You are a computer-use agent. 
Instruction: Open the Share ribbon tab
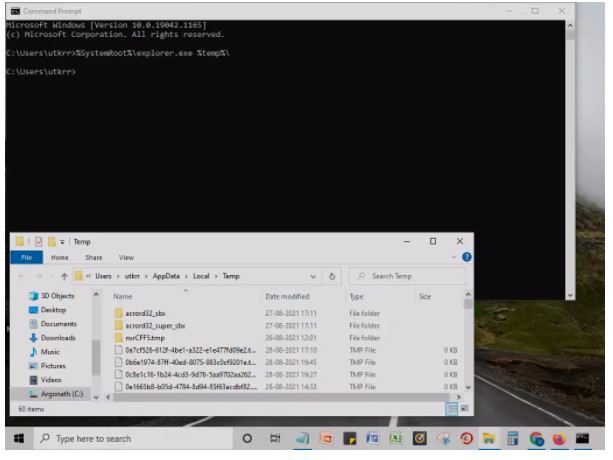click(93, 257)
